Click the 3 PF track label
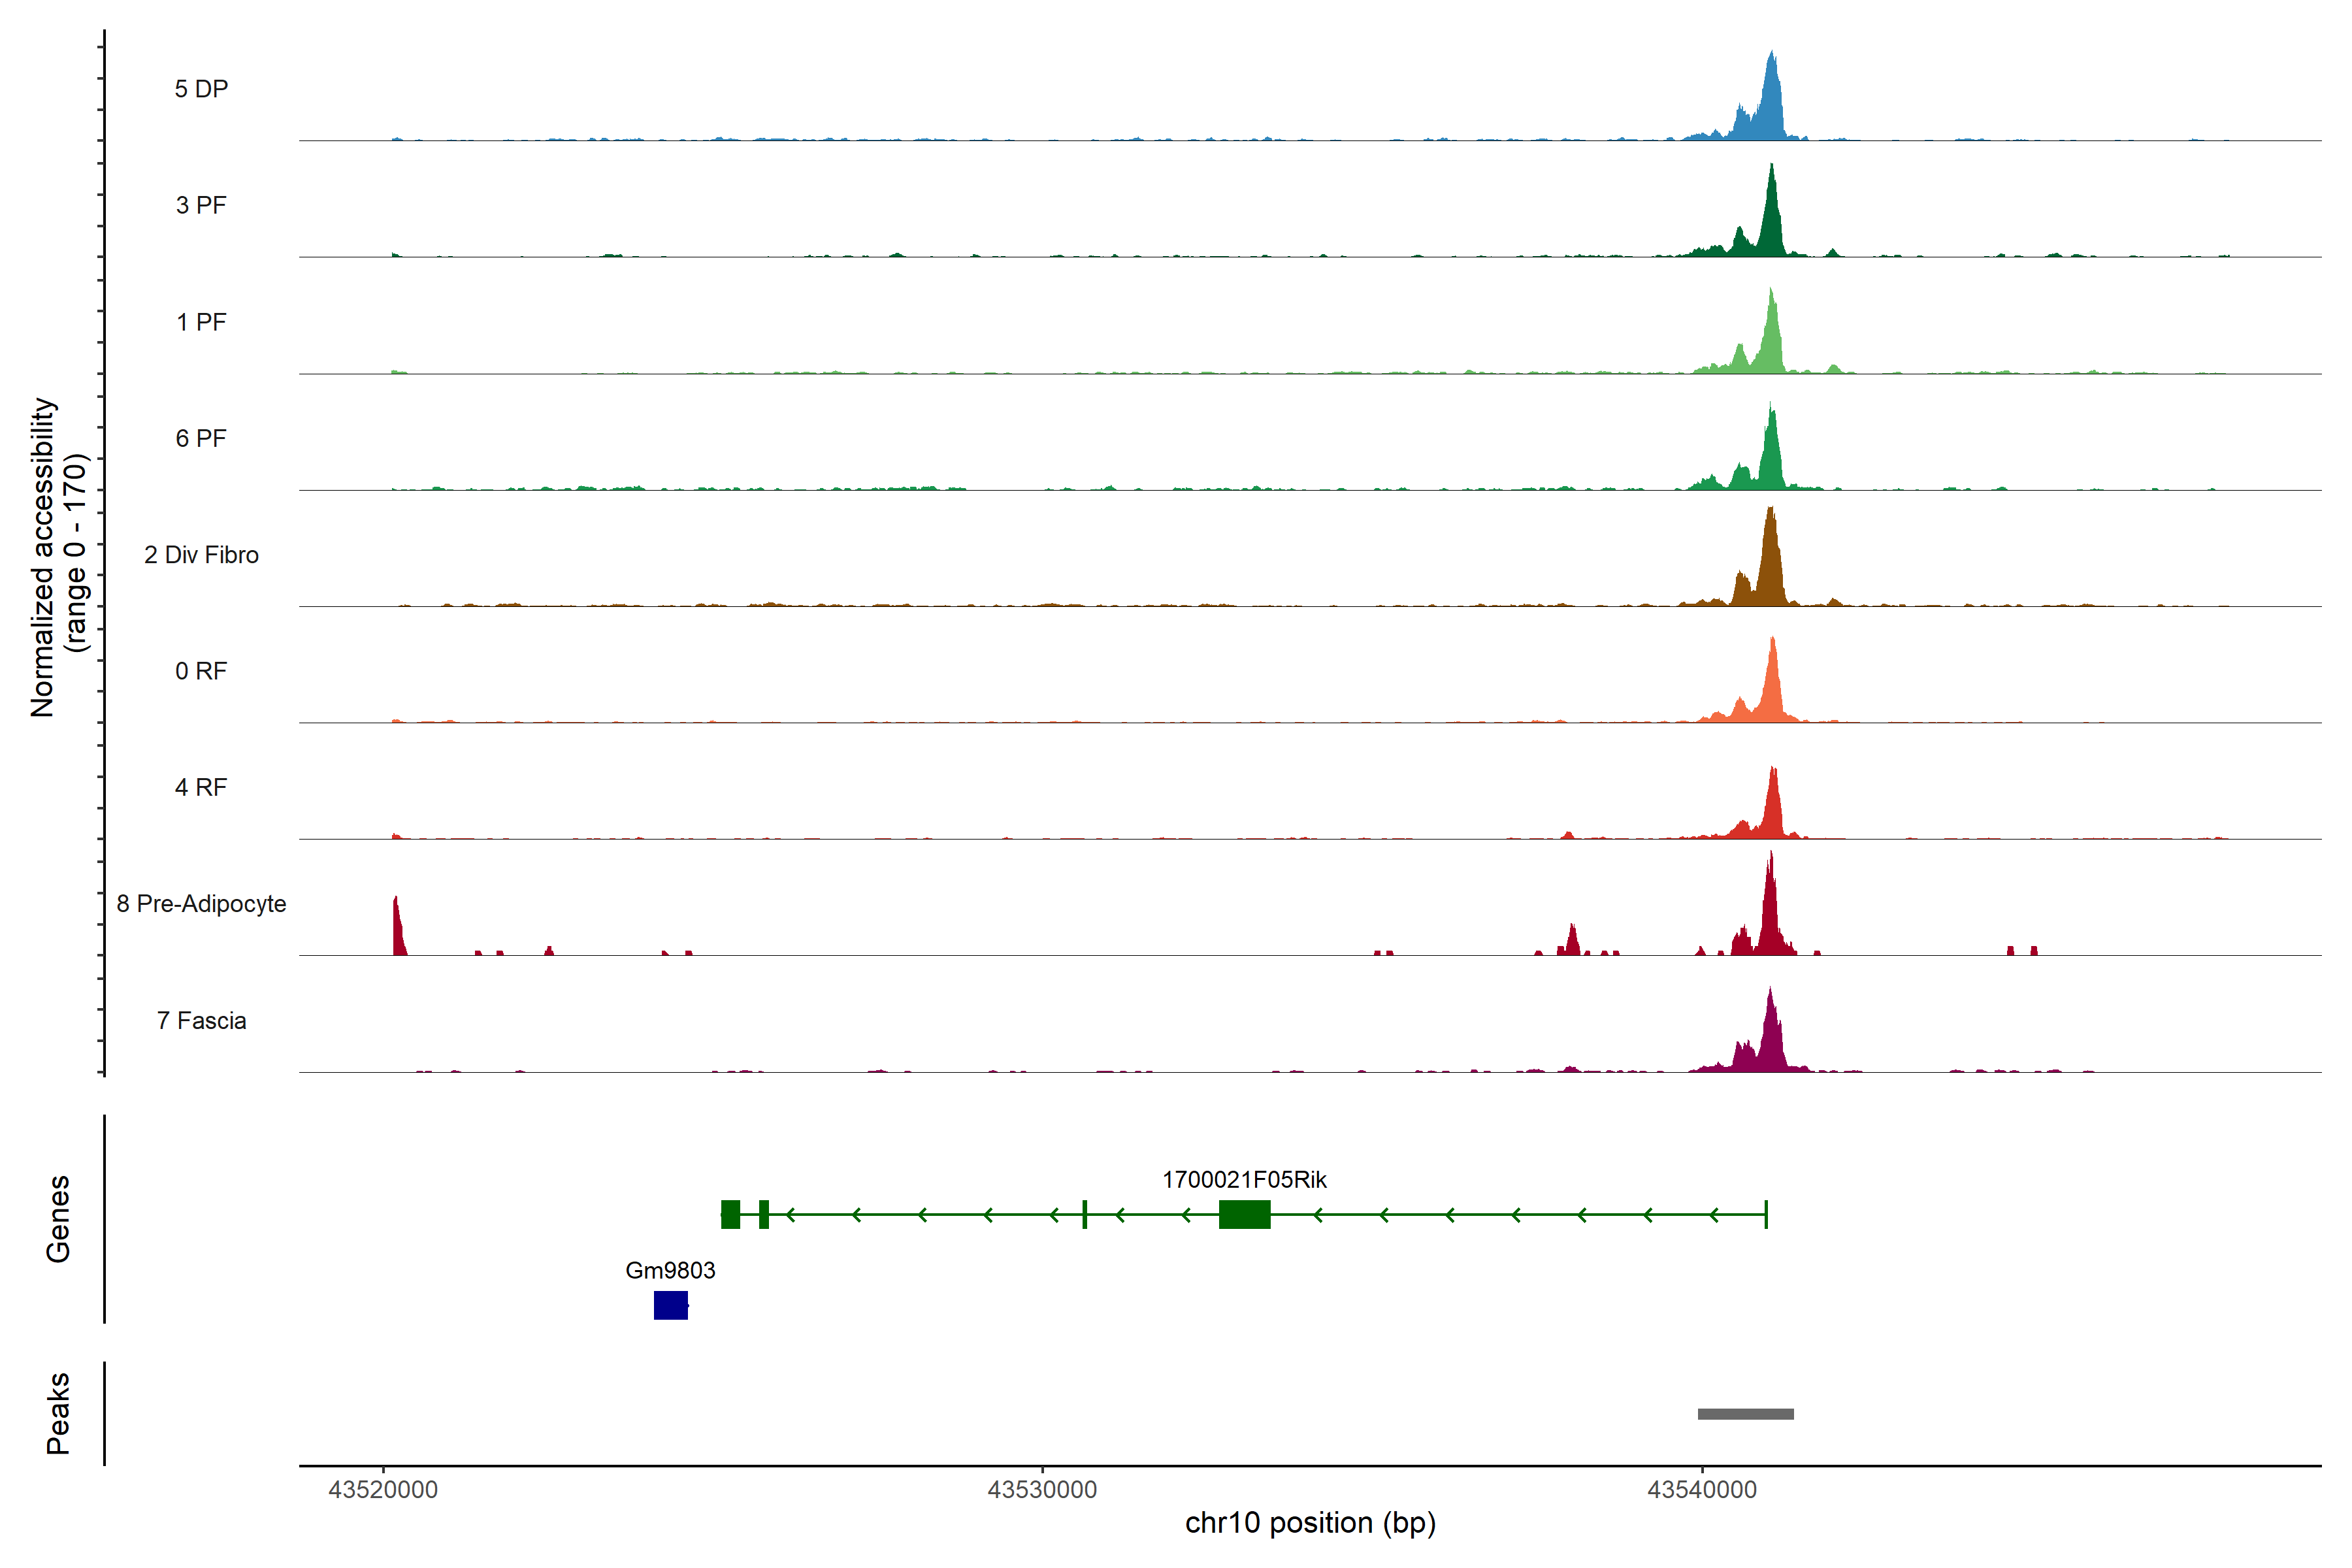This screenshot has height=1568, width=2352. point(201,205)
